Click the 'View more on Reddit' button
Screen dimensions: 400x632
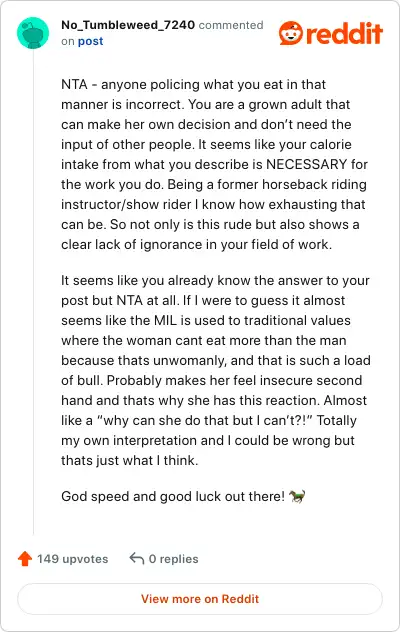pyautogui.click(x=200, y=599)
